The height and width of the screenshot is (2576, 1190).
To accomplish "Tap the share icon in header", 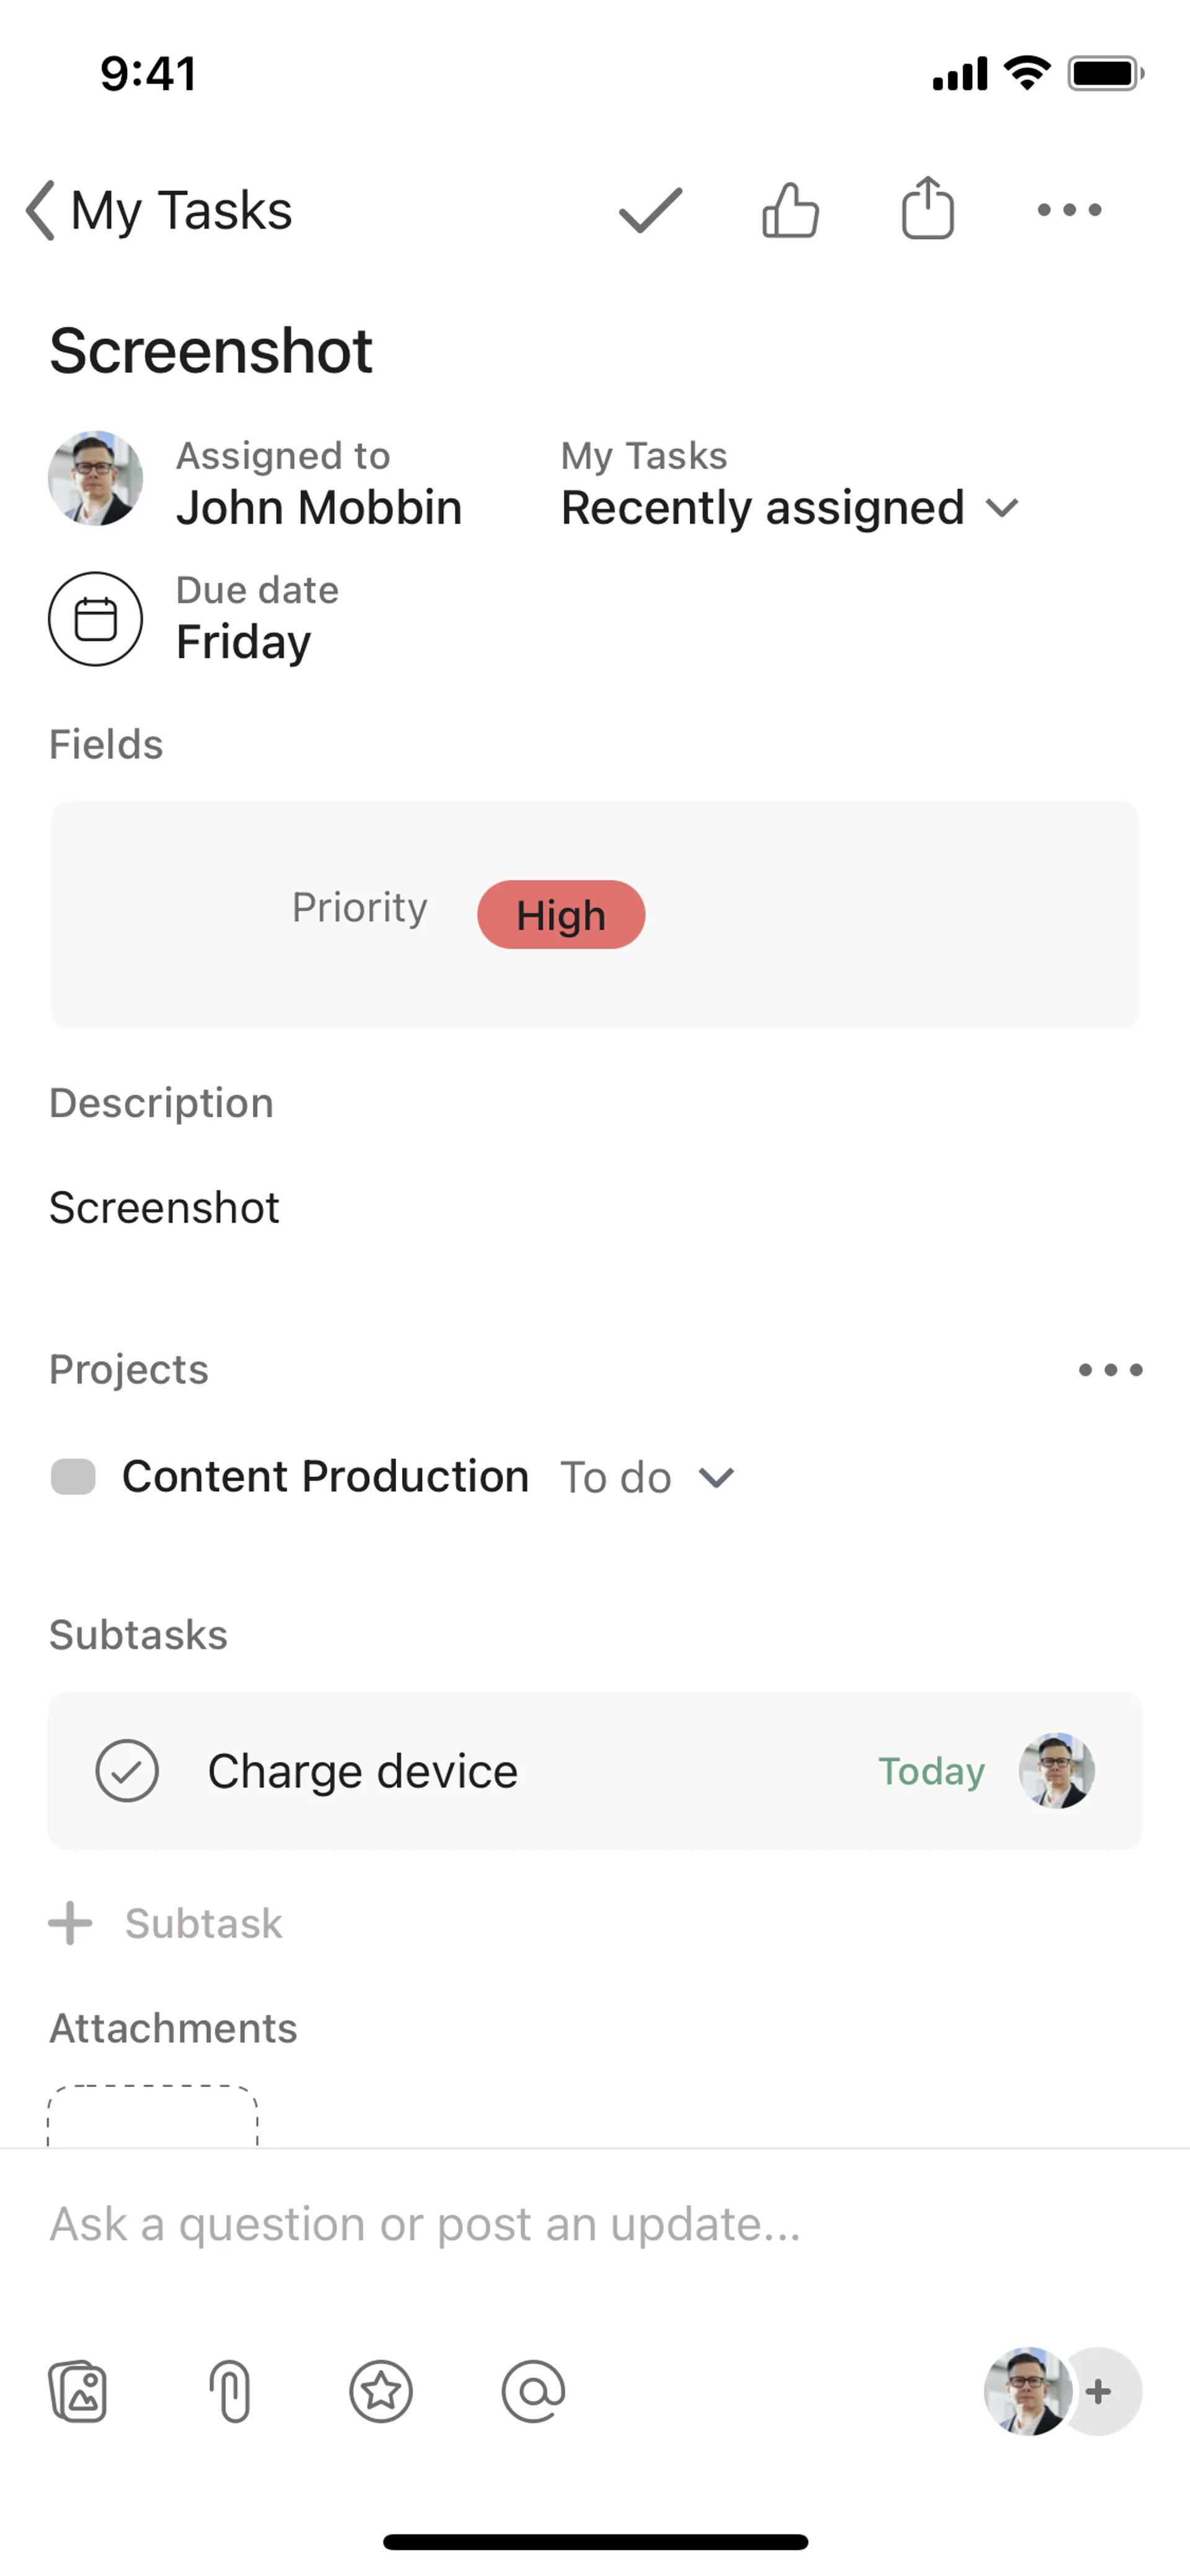I will pos(927,208).
